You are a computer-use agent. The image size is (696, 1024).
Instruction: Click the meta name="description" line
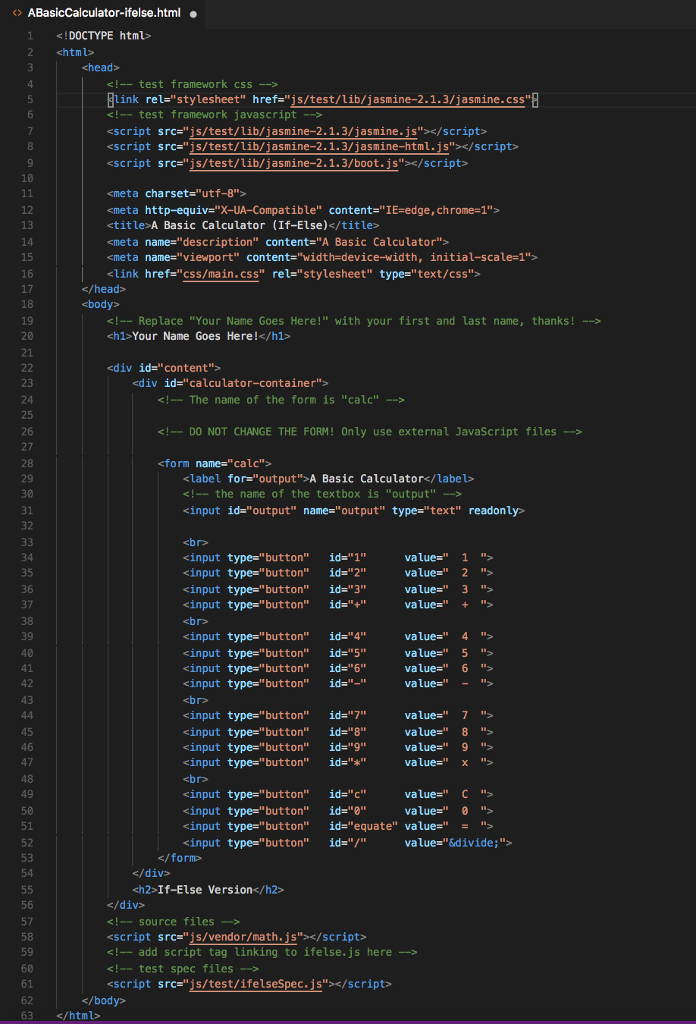coord(278,242)
